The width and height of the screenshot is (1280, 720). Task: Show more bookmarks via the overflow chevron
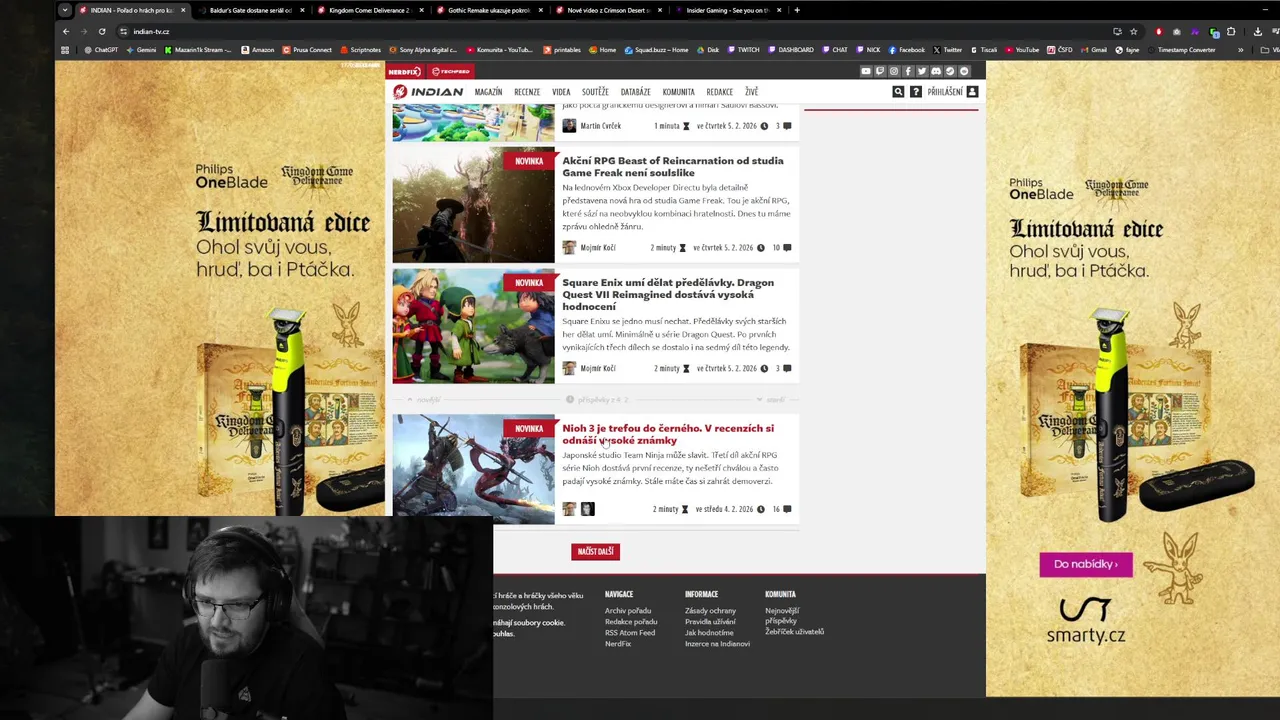(1241, 50)
